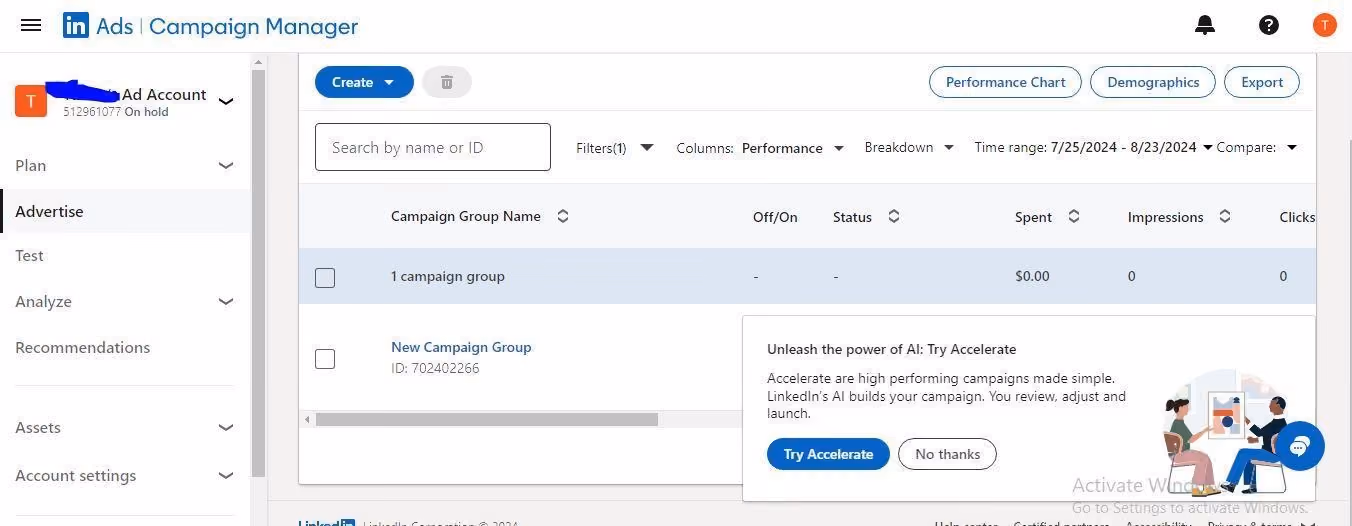The height and width of the screenshot is (526, 1352).
Task: Sort by Status column arrows
Action: pos(894,216)
